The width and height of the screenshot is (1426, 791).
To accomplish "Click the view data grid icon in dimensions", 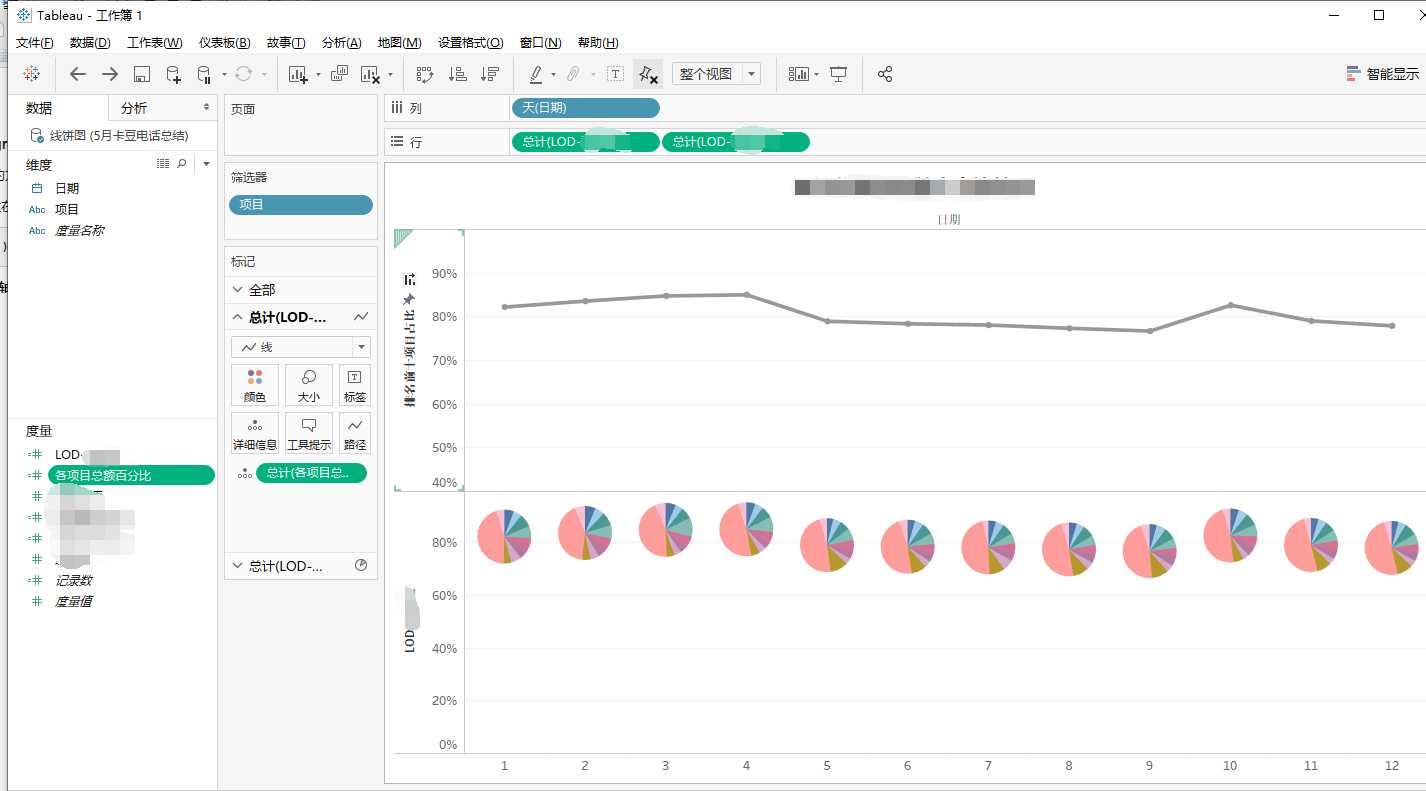I will (163, 164).
